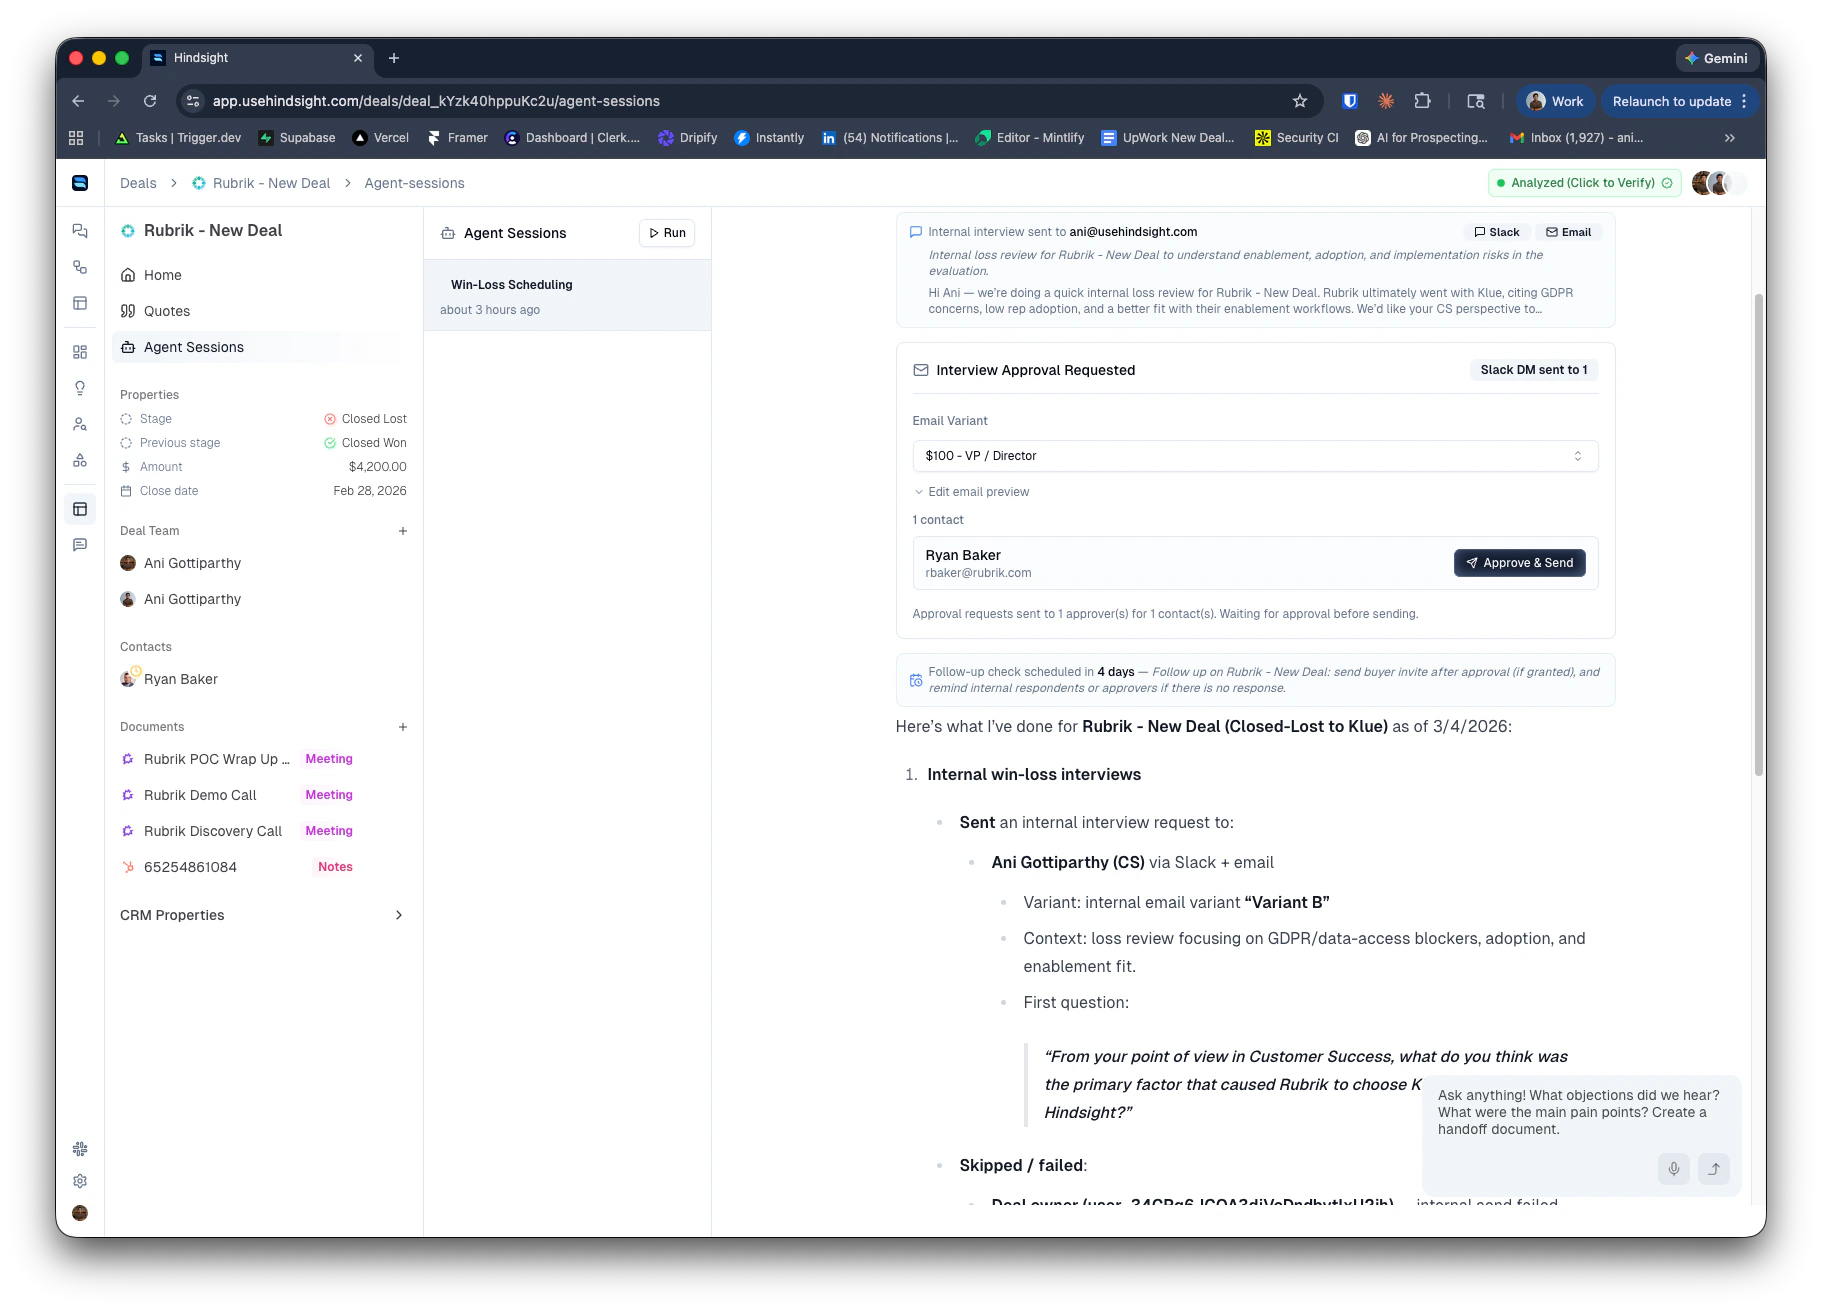Open Inbox Gmail bookmark
The height and width of the screenshot is (1311, 1822).
(x=1577, y=138)
